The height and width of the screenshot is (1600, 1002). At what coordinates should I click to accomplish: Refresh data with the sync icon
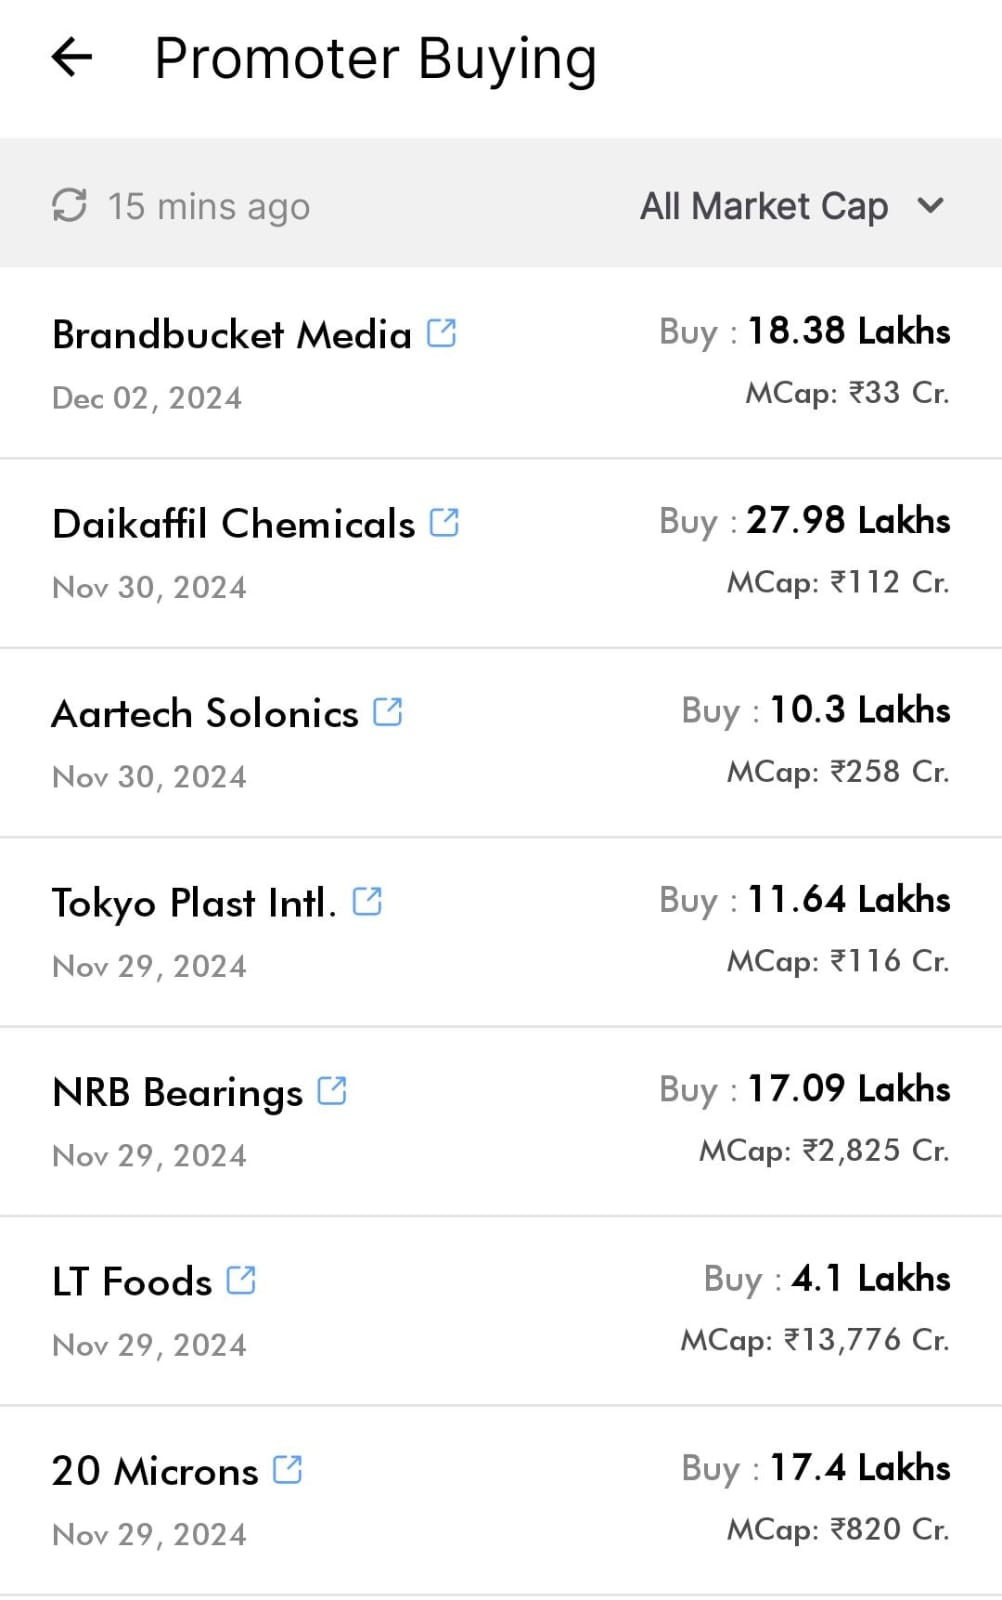pos(69,206)
